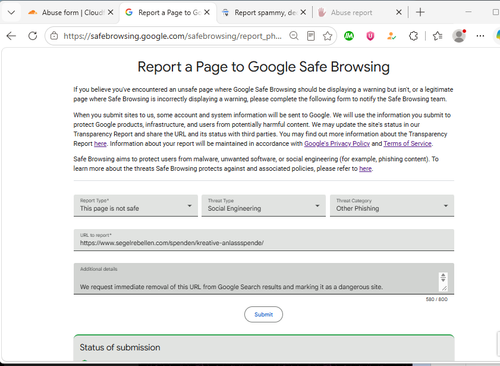This screenshot has width=500, height=366.
Task: Click the page title Report a Page heading
Action: [263, 67]
